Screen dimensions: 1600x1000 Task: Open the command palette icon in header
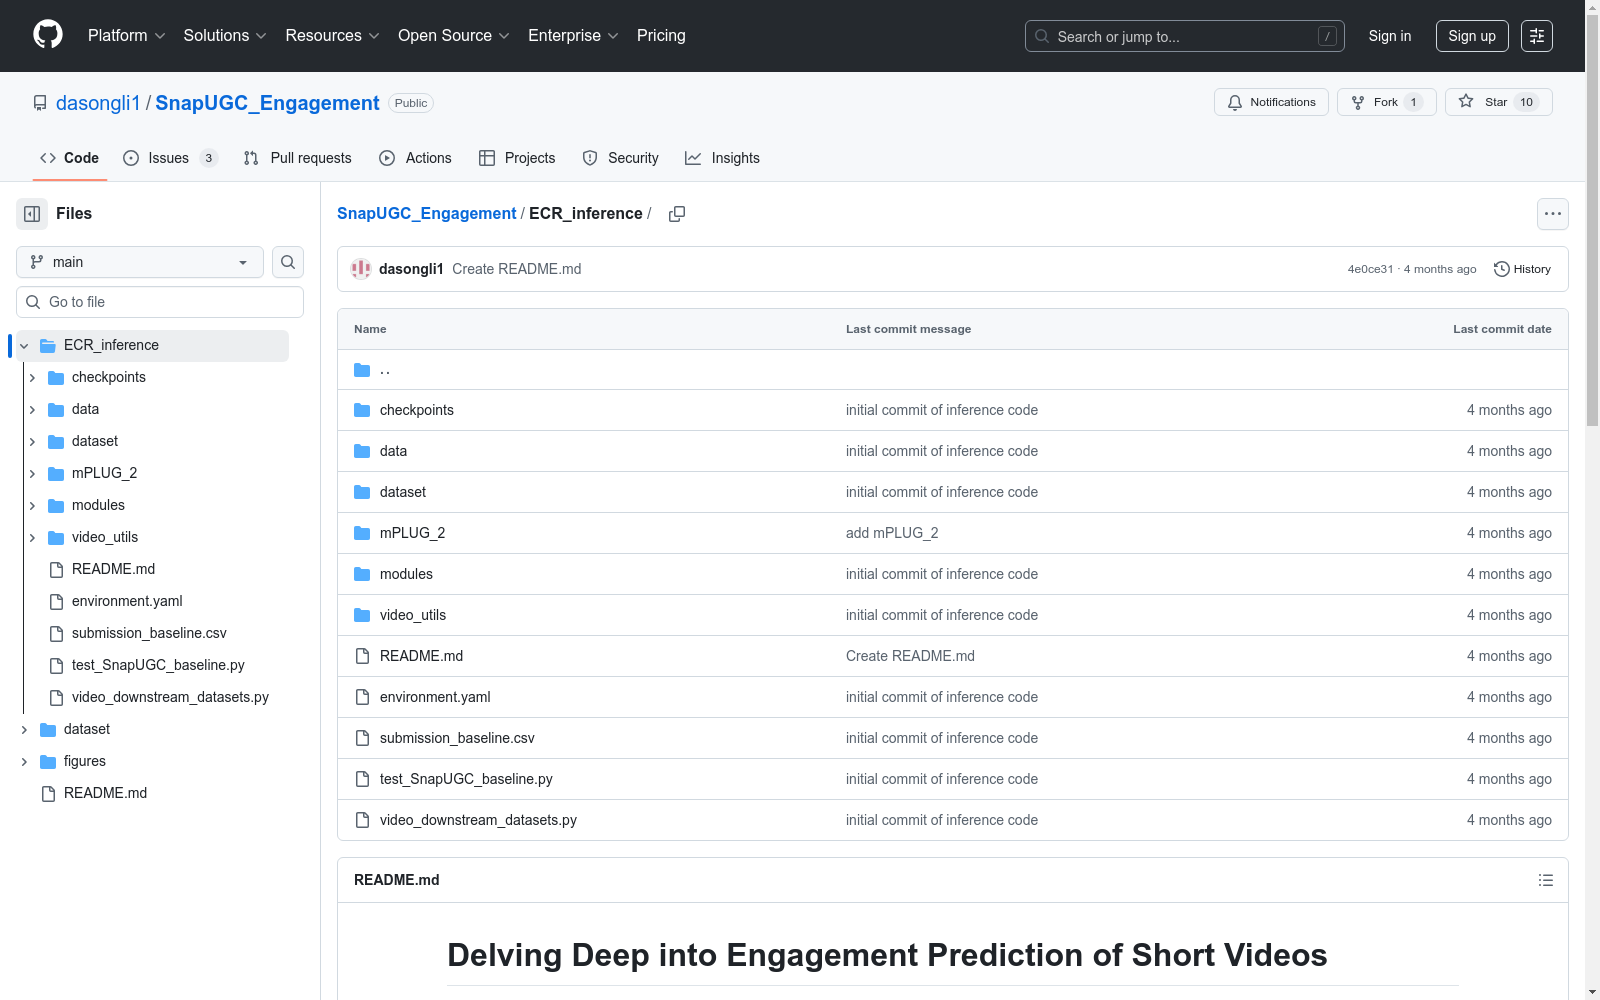click(x=1537, y=36)
